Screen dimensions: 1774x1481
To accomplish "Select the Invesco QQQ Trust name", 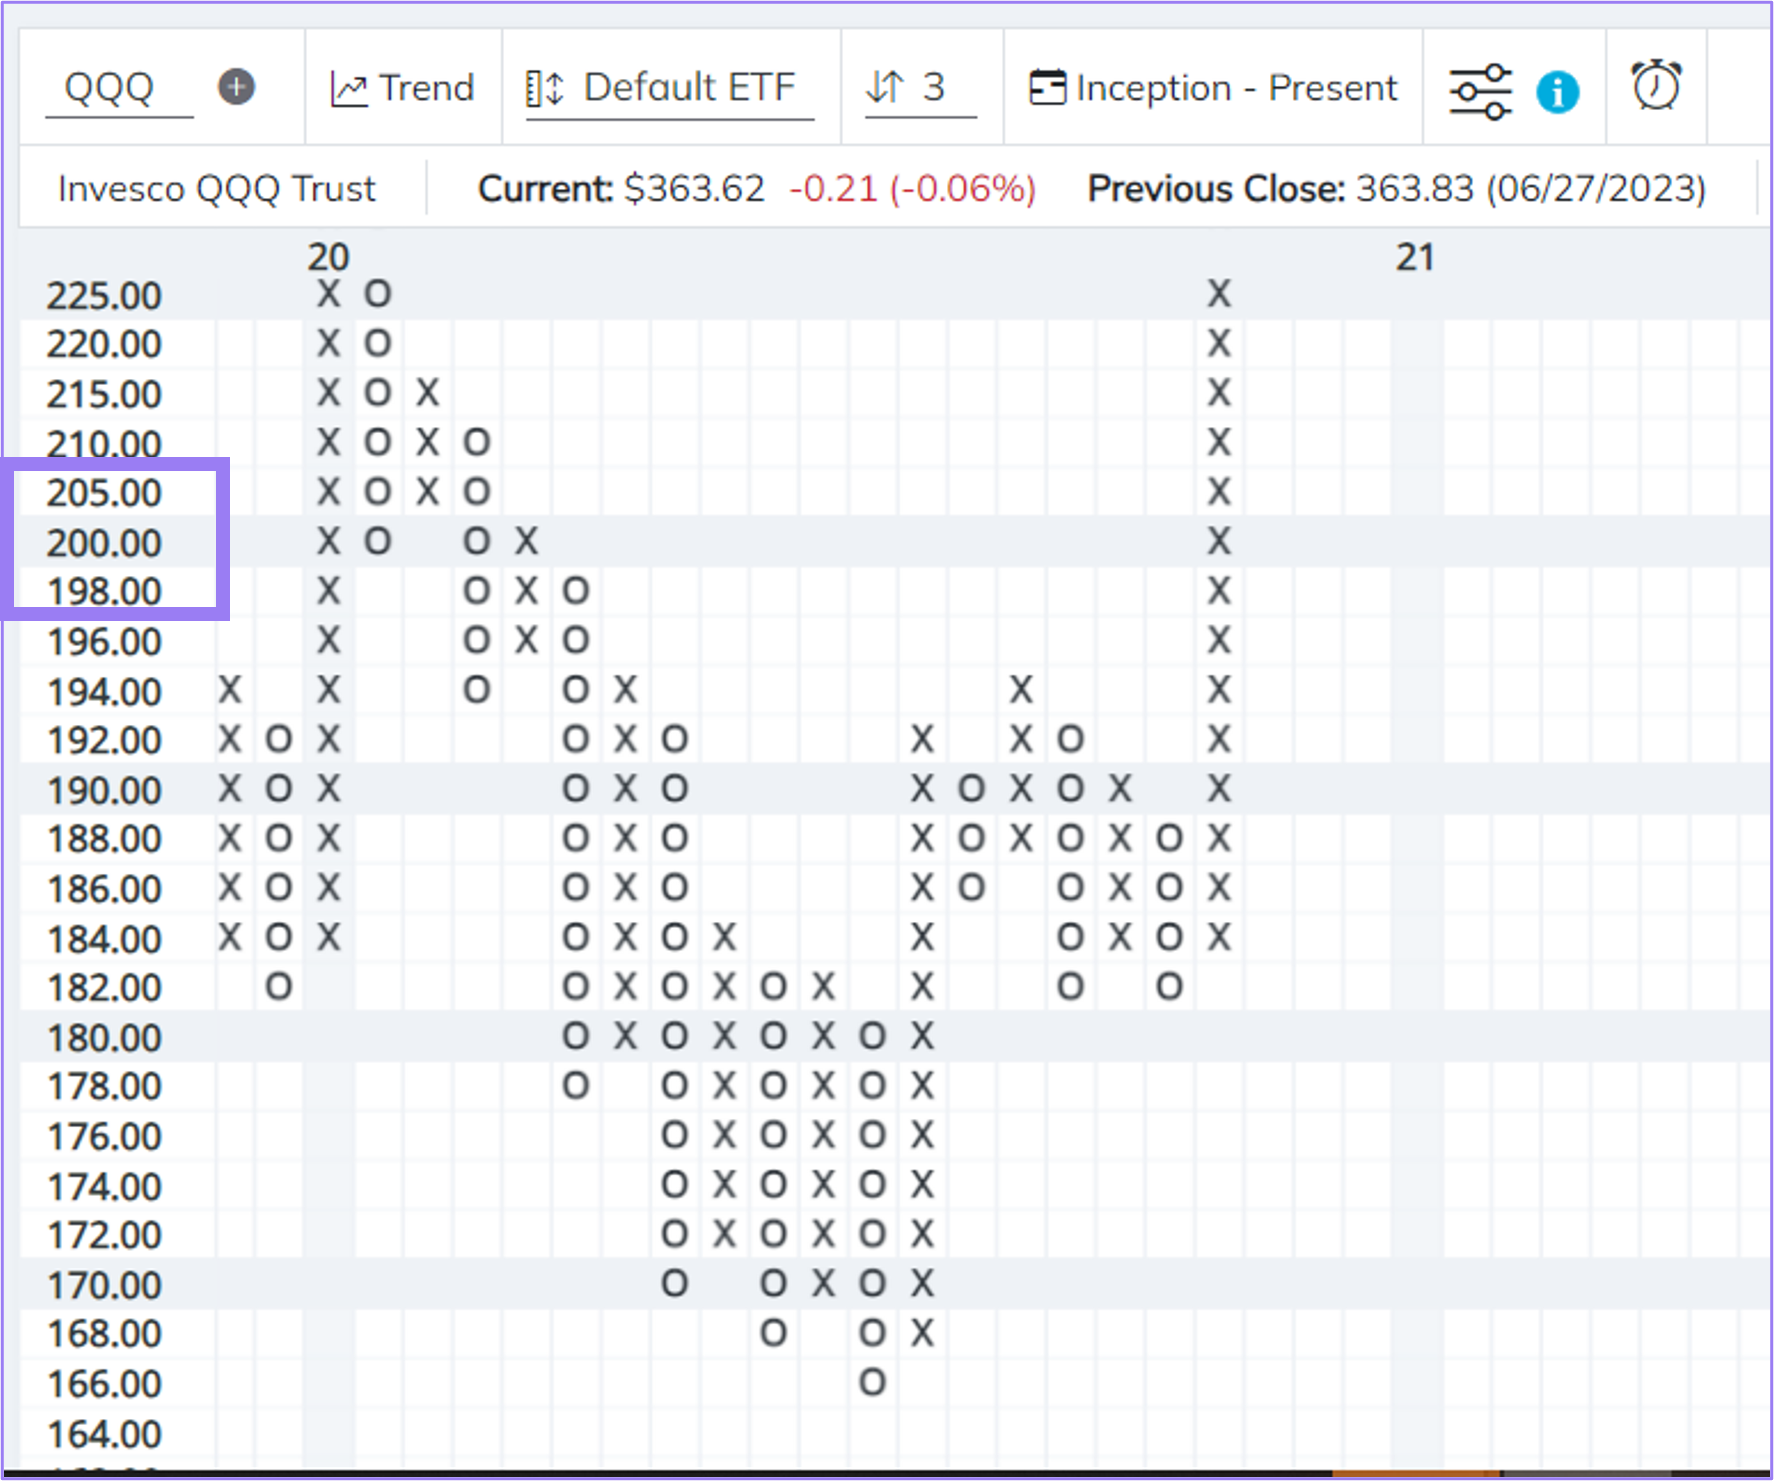I will click(x=217, y=189).
